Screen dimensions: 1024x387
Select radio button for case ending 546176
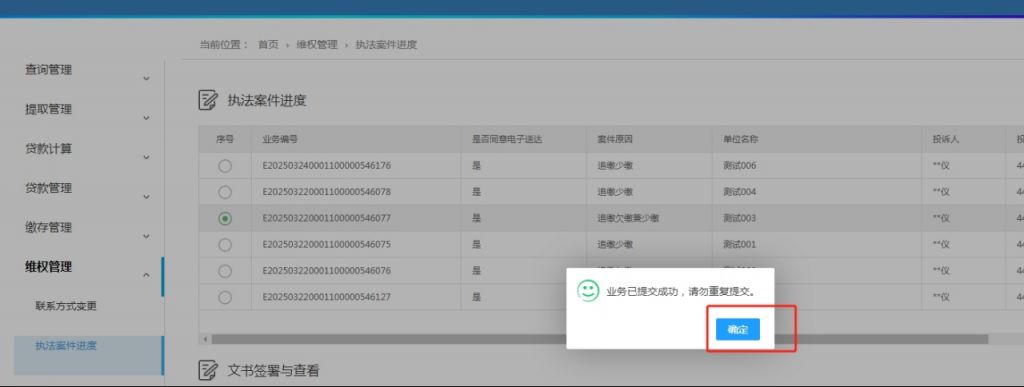click(225, 166)
